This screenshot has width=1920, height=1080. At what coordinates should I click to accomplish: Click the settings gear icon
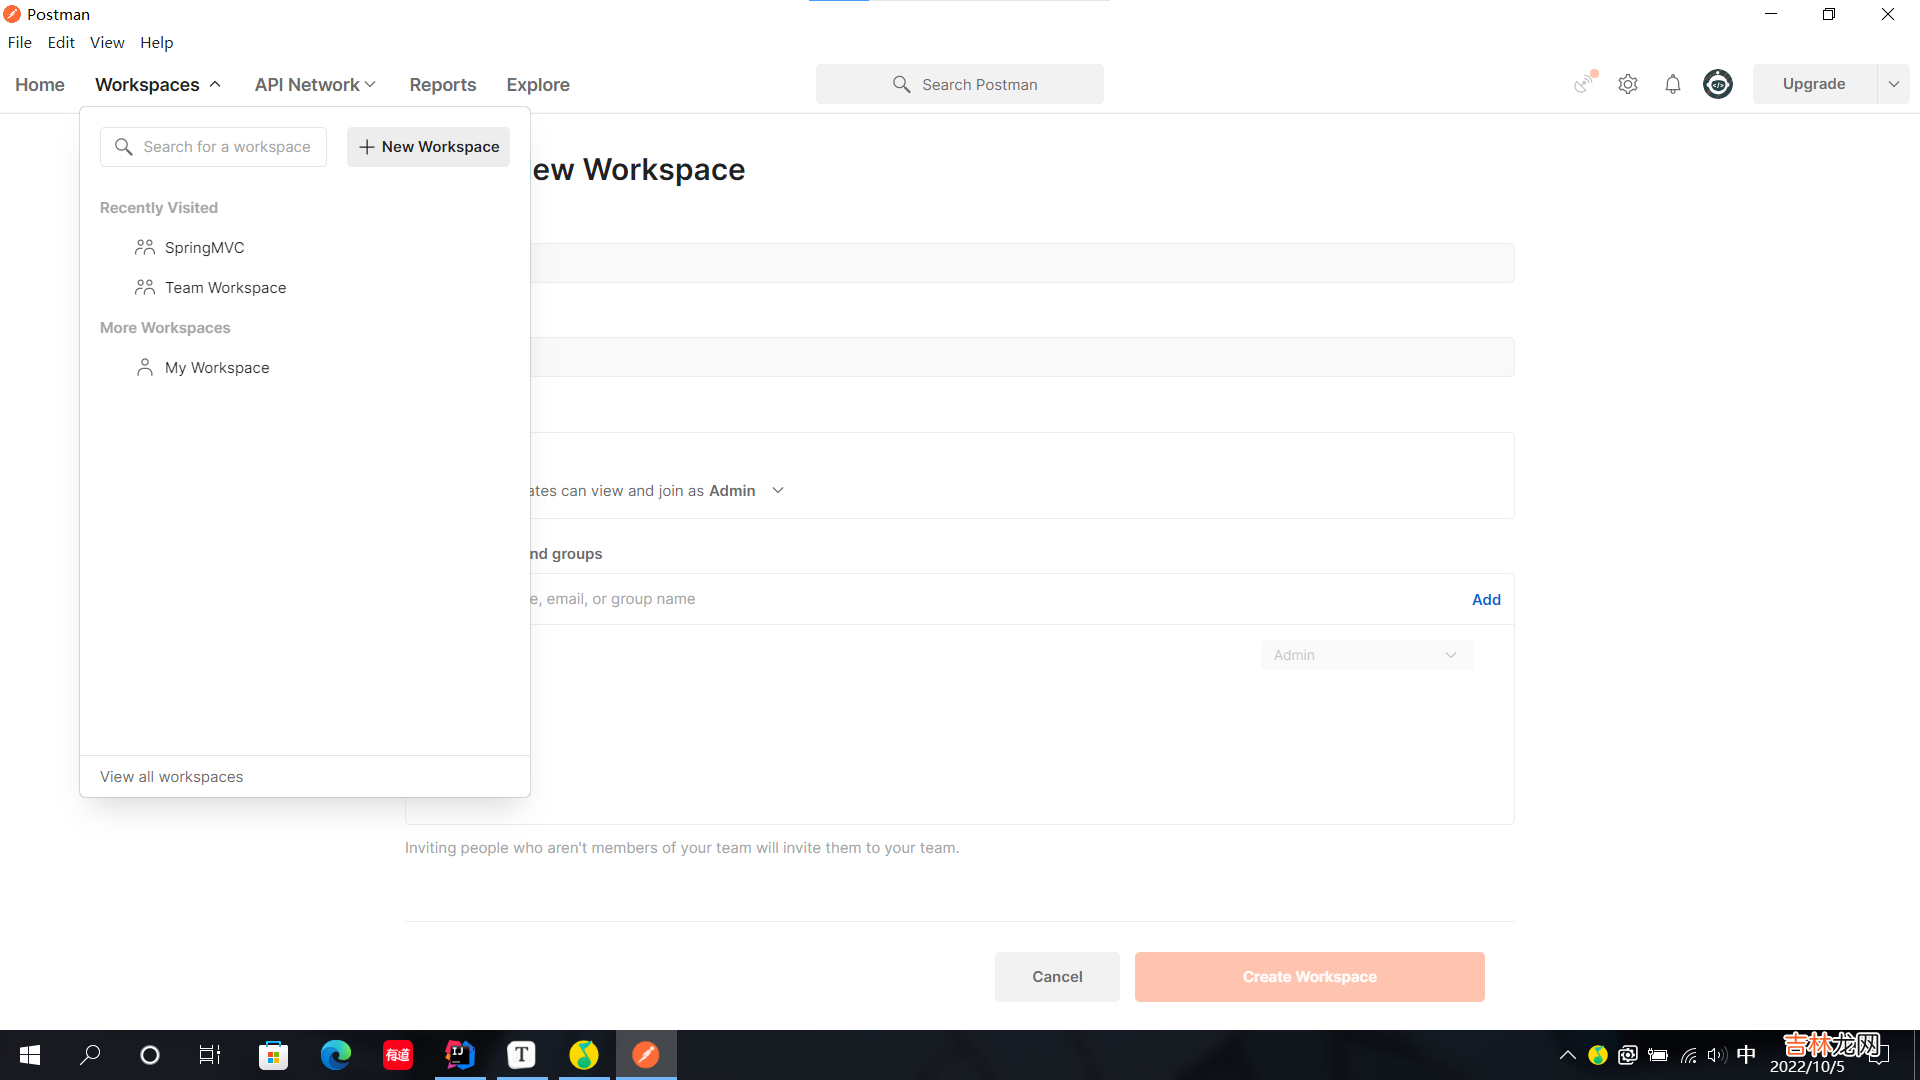(x=1628, y=84)
